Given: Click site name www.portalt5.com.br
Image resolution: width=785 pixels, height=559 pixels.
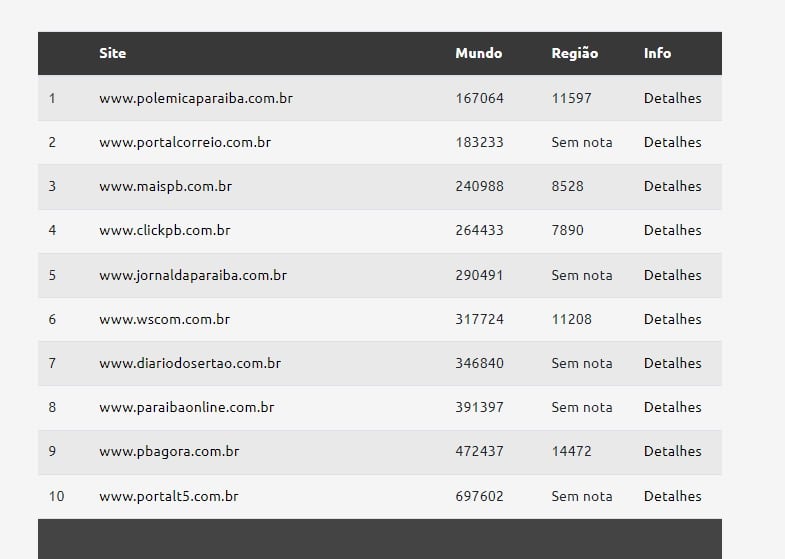Looking at the screenshot, I should pyautogui.click(x=169, y=497).
